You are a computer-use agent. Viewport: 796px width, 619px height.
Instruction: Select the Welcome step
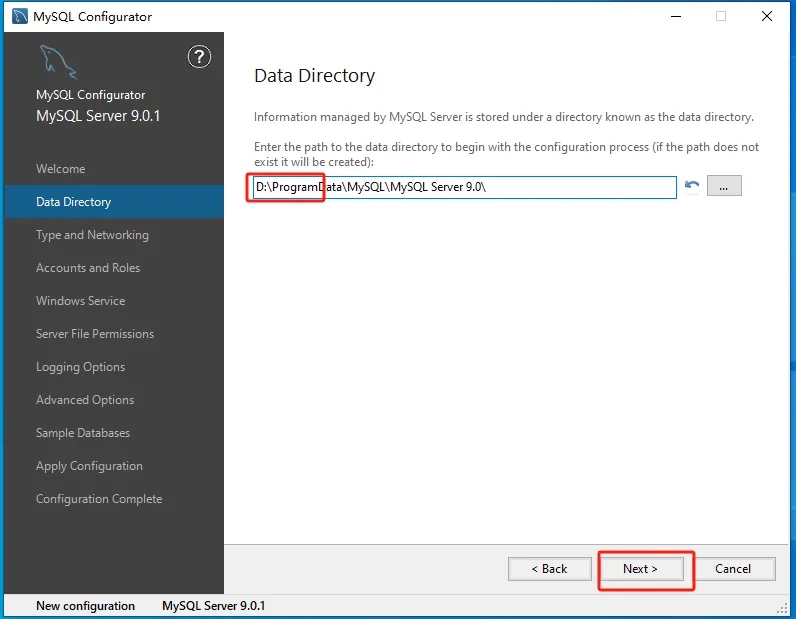point(60,169)
